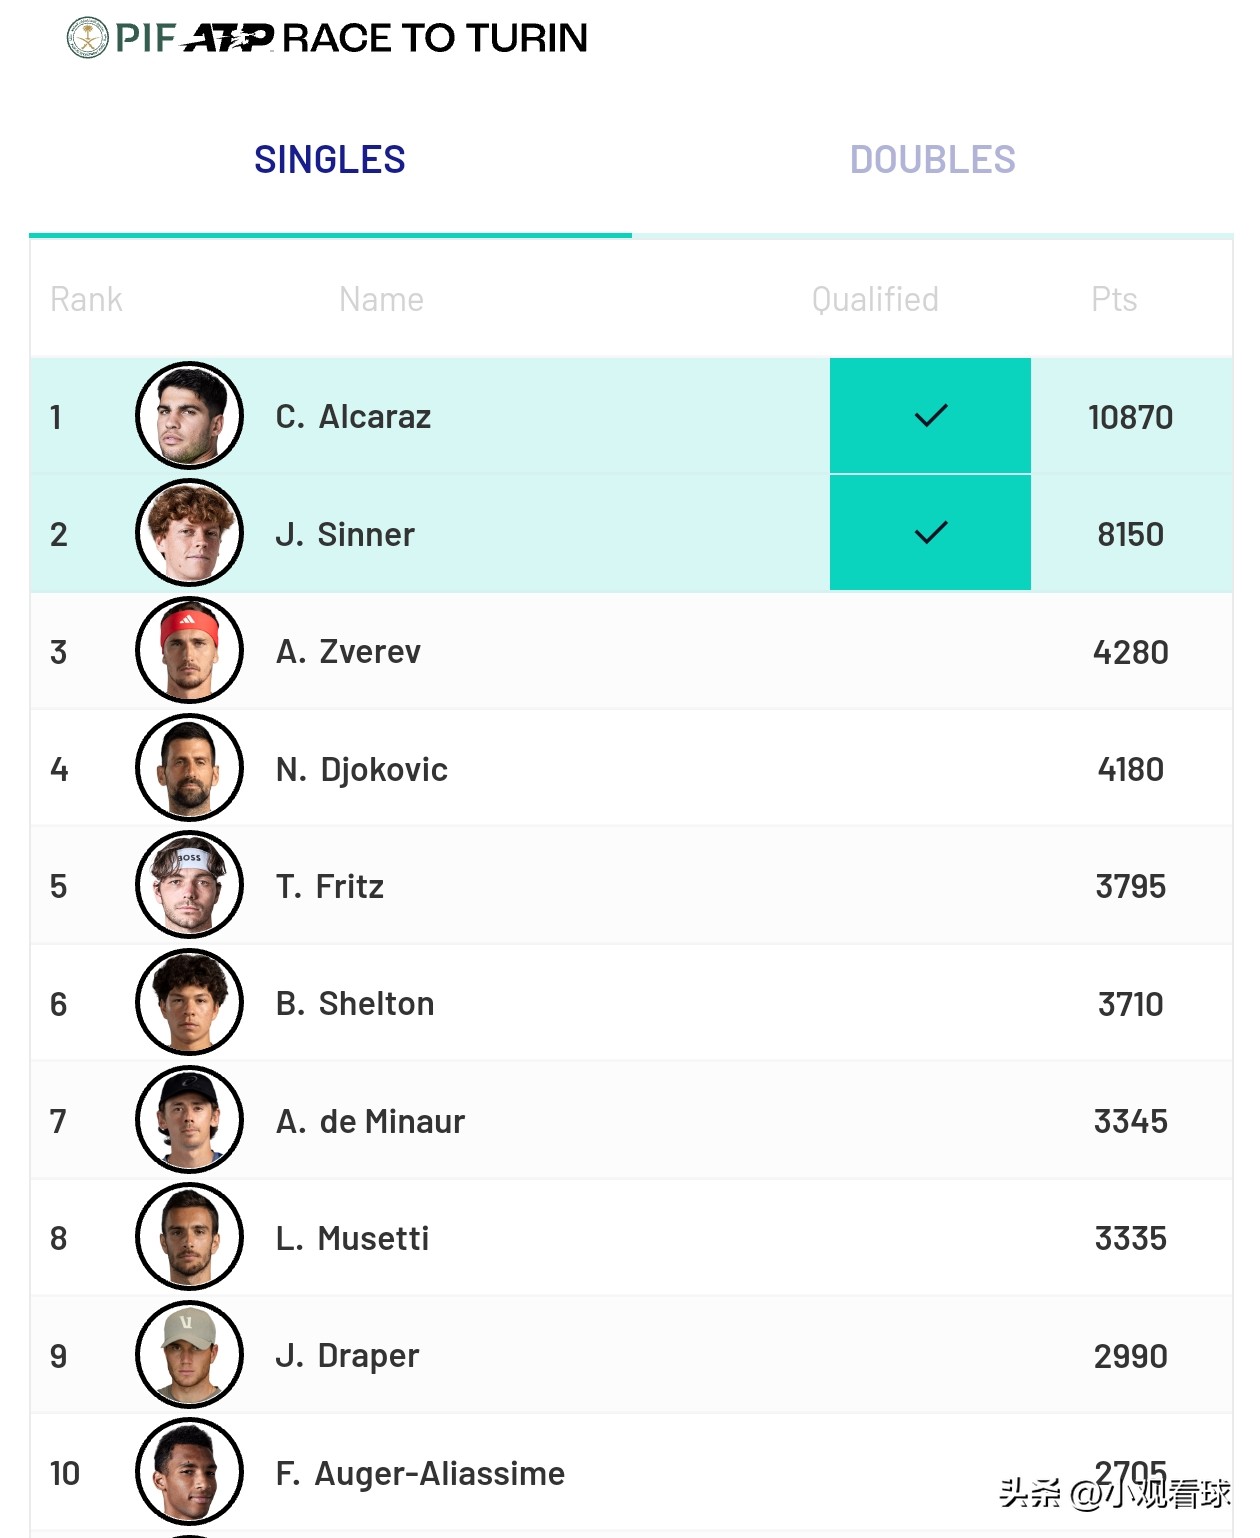Click Alcaraz's qualified checkmark
1260x1538 pixels.
pyautogui.click(x=930, y=416)
